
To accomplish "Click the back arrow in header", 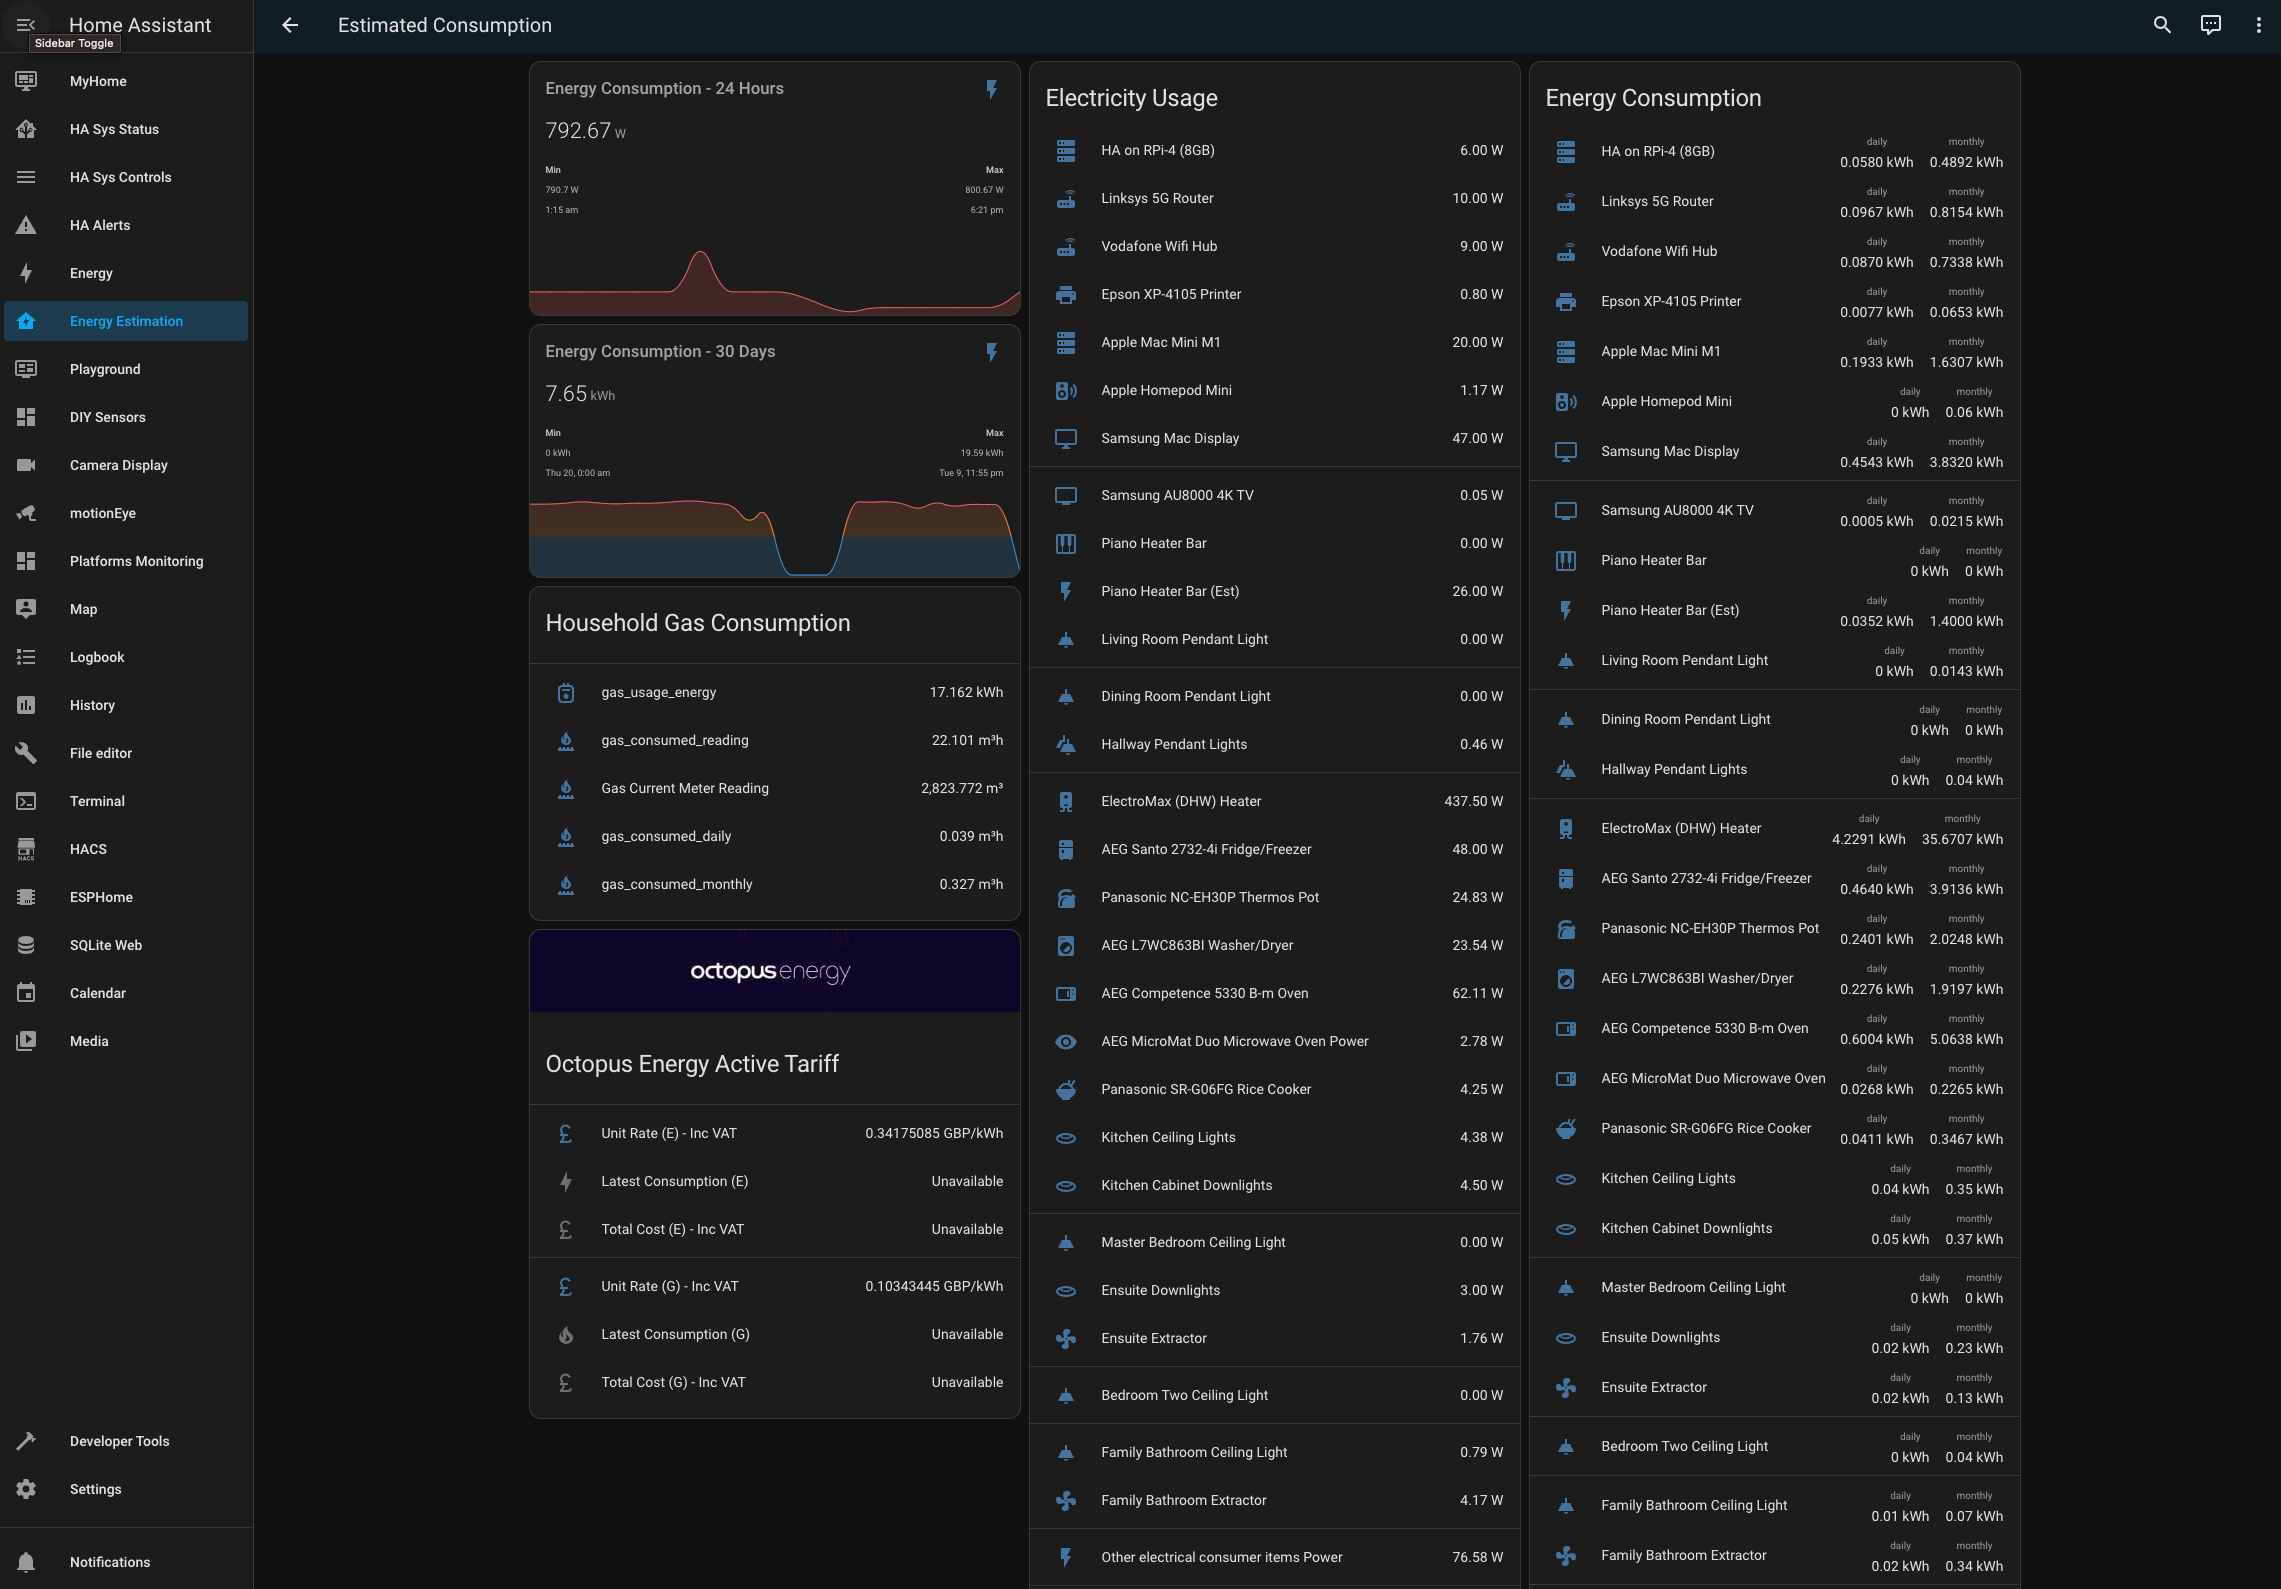I will coord(290,25).
